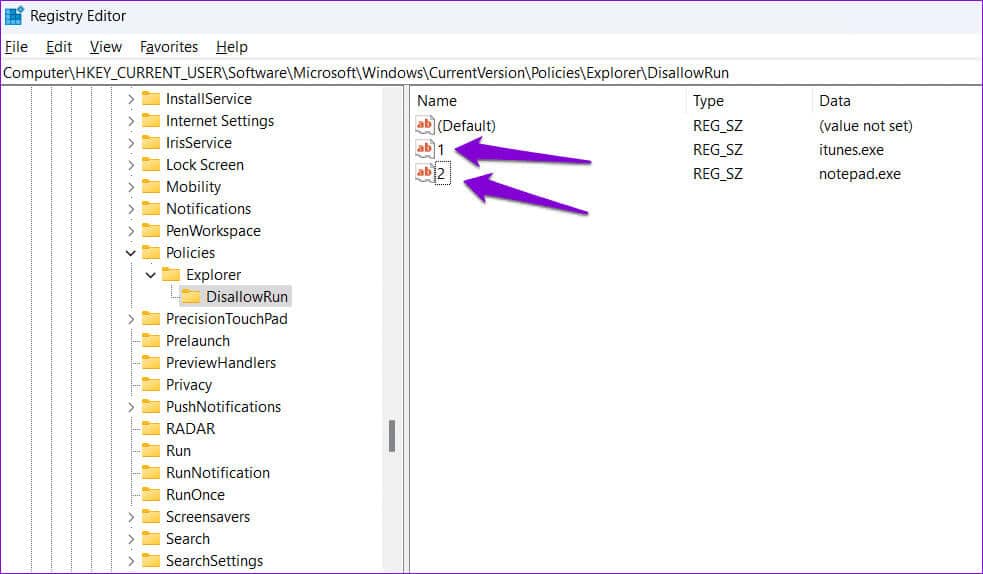Select the Run folder icon
This screenshot has height=574, width=983.
tap(151, 450)
